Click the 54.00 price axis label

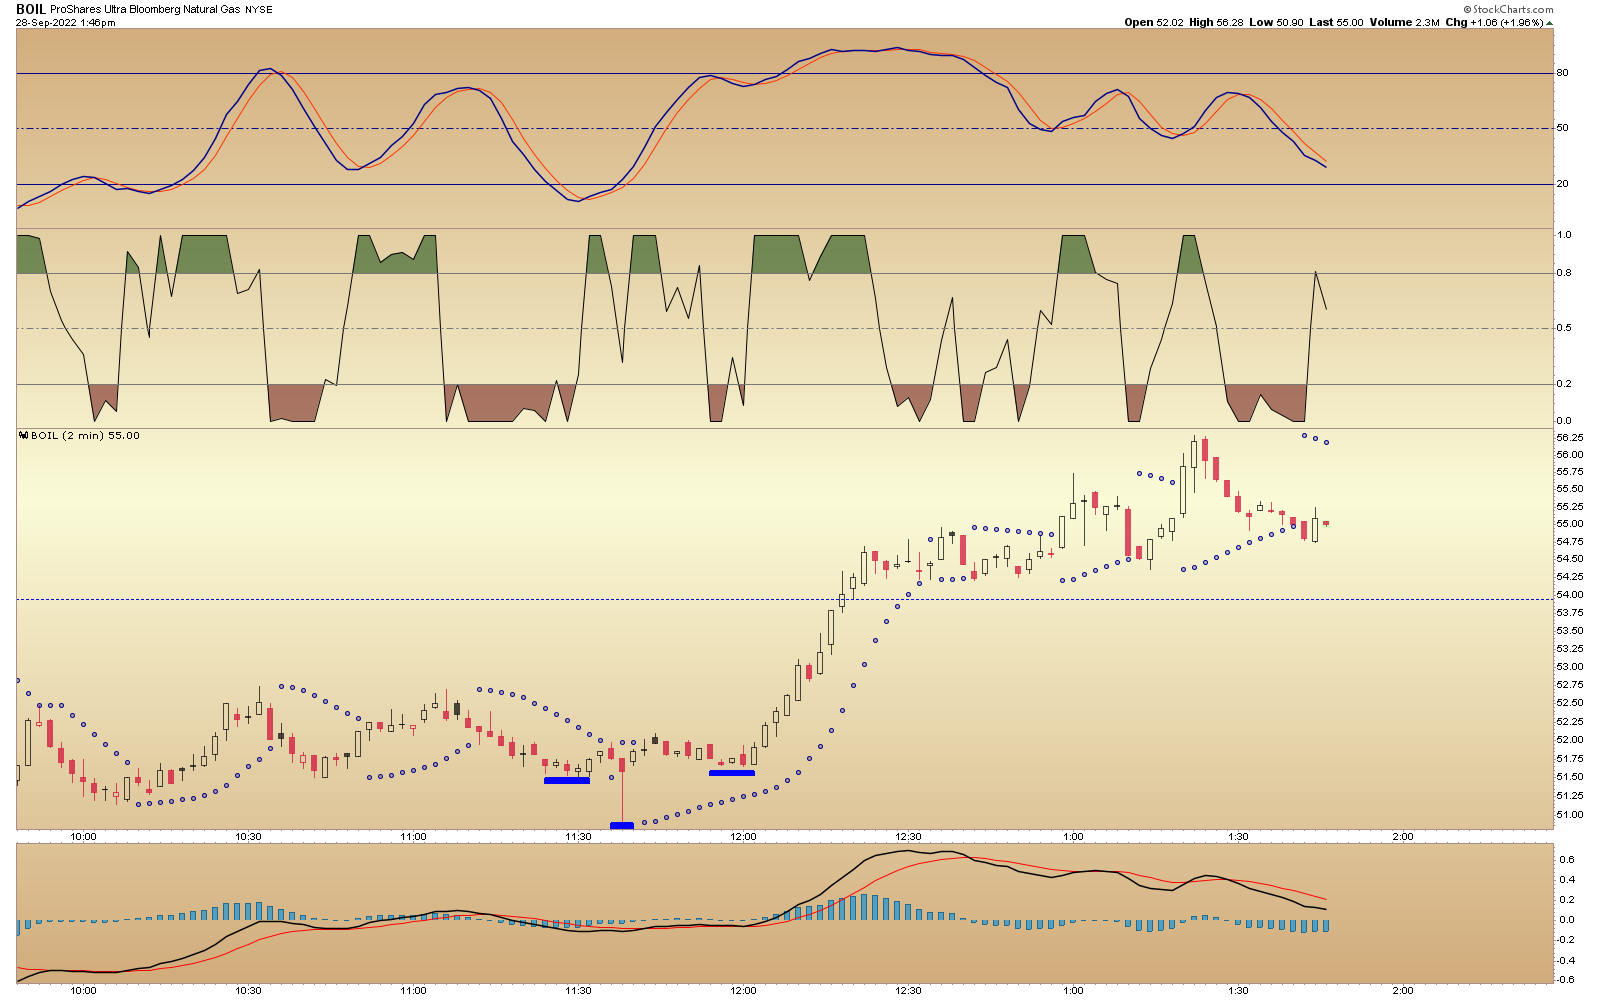[x=1570, y=595]
